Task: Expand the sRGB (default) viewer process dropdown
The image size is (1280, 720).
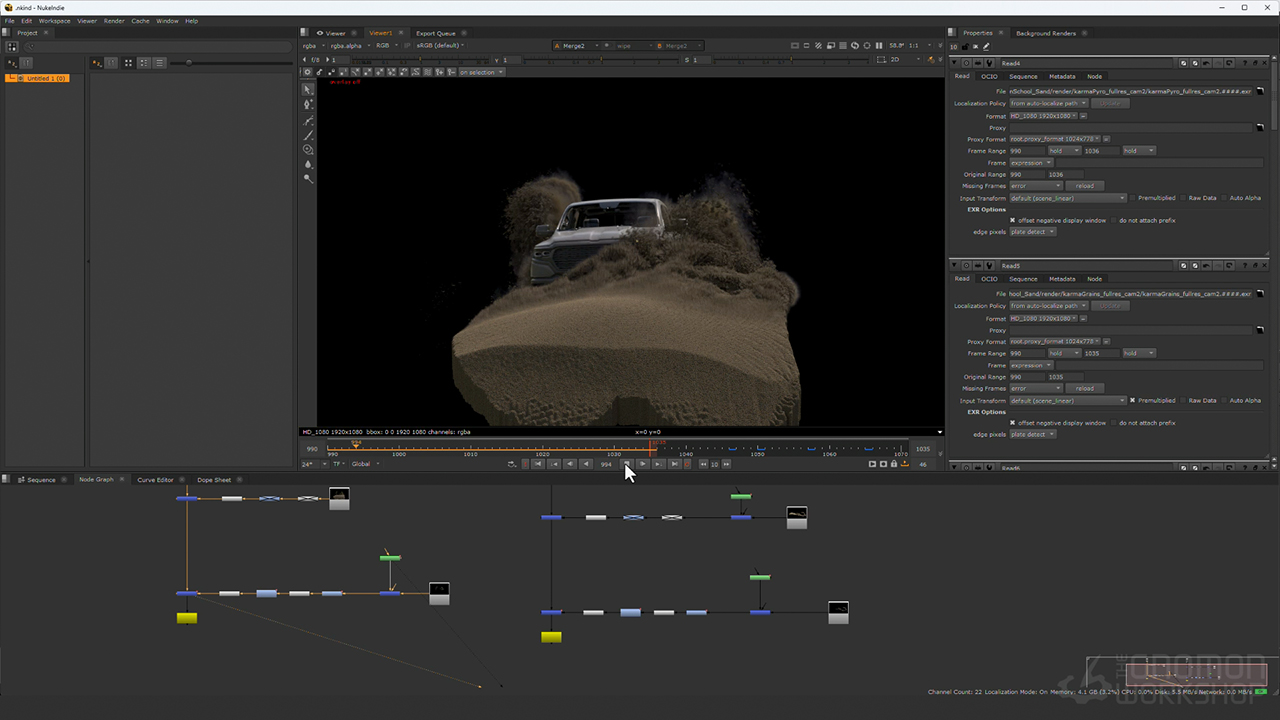Action: (440, 45)
